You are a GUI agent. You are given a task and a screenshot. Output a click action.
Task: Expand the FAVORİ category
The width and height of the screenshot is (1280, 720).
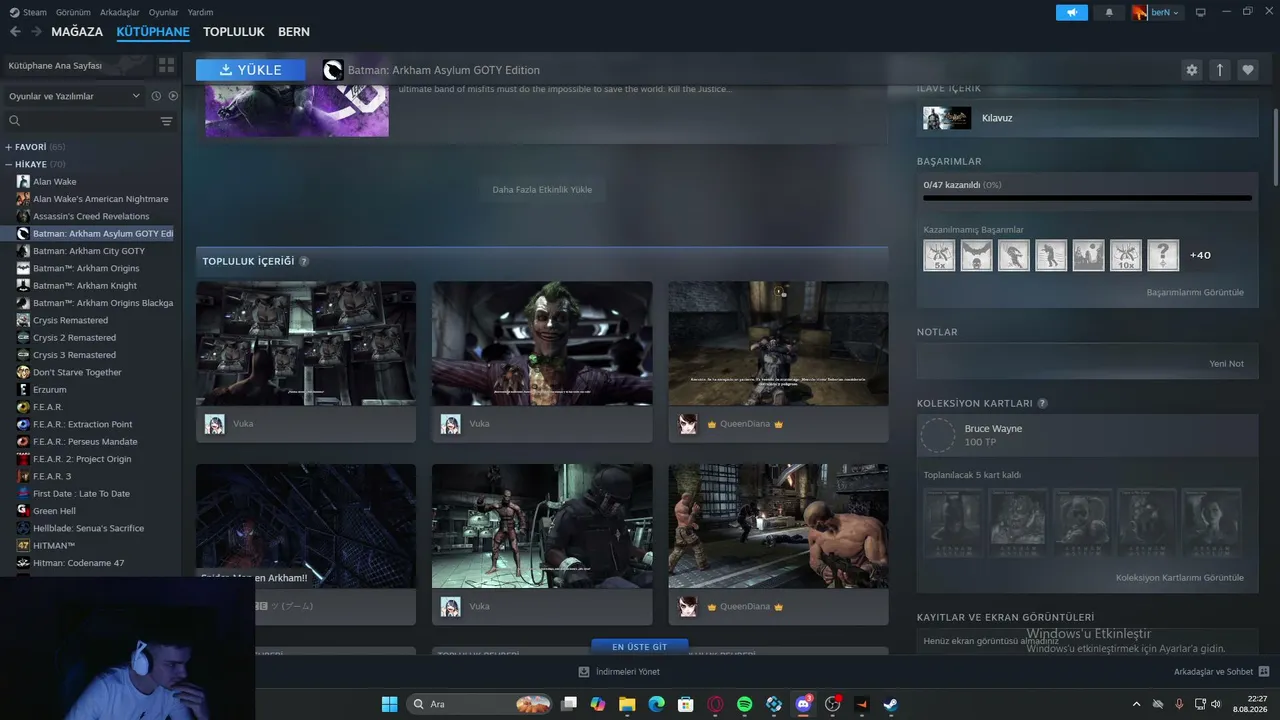(34, 147)
